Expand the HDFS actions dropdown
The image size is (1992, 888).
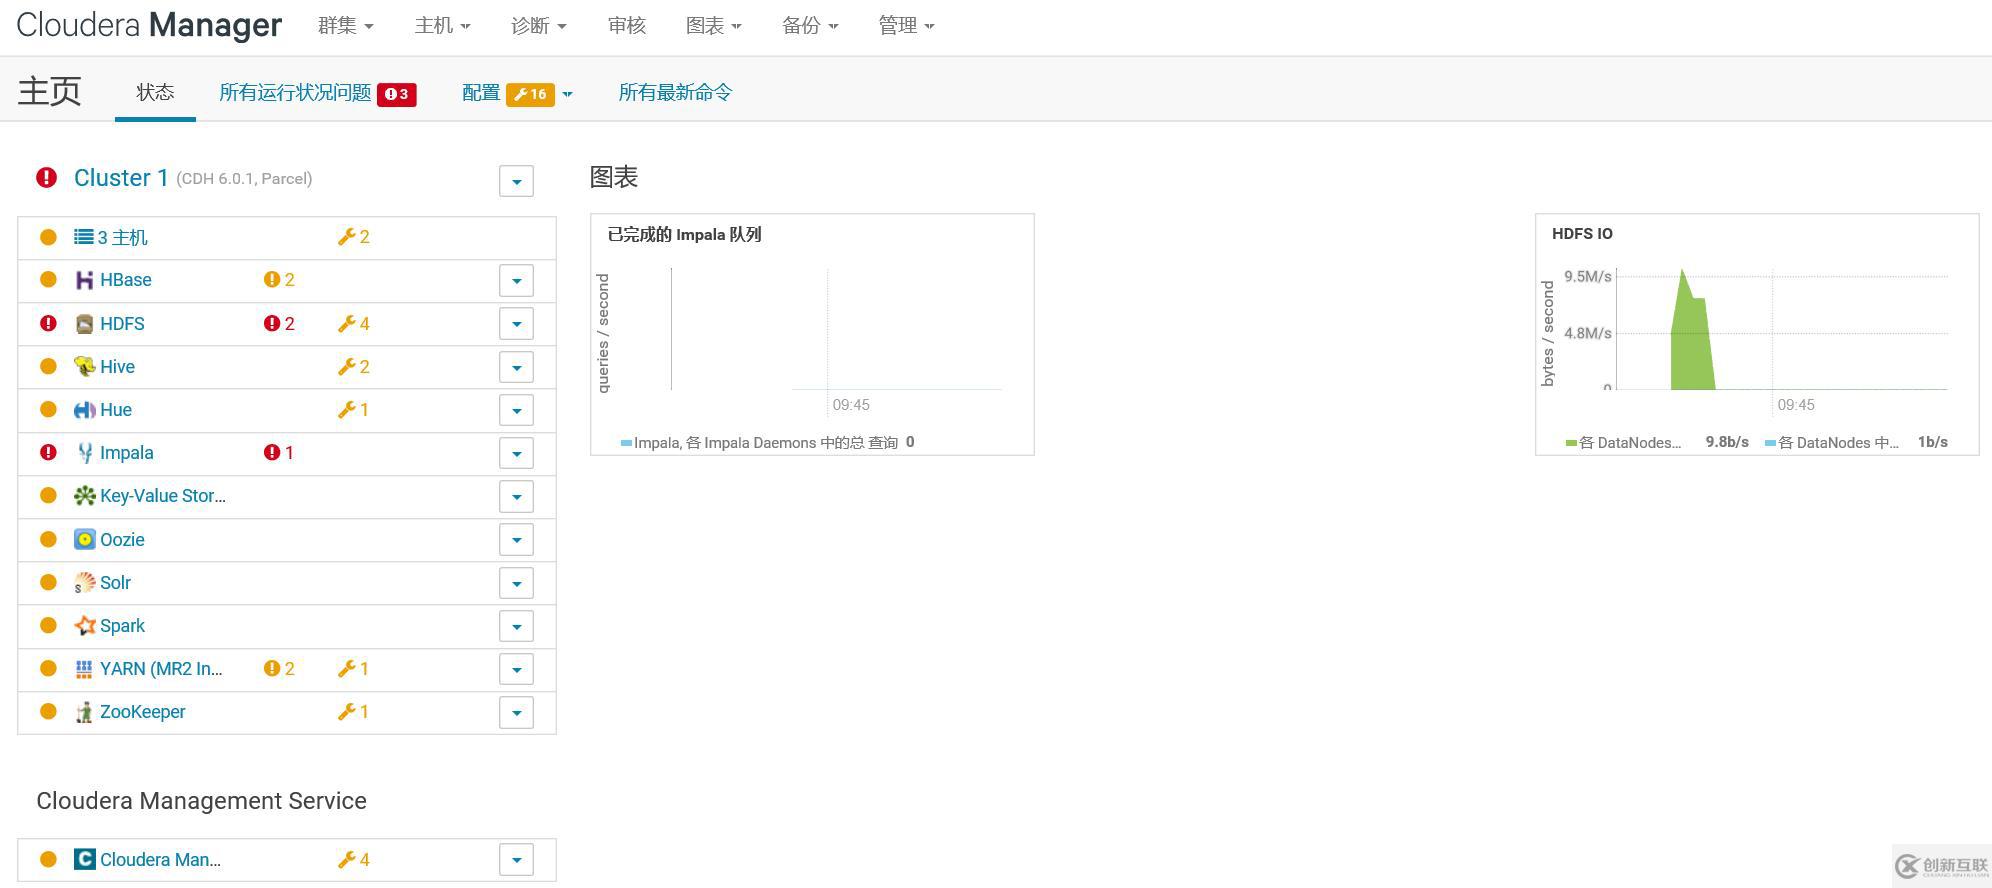[516, 324]
